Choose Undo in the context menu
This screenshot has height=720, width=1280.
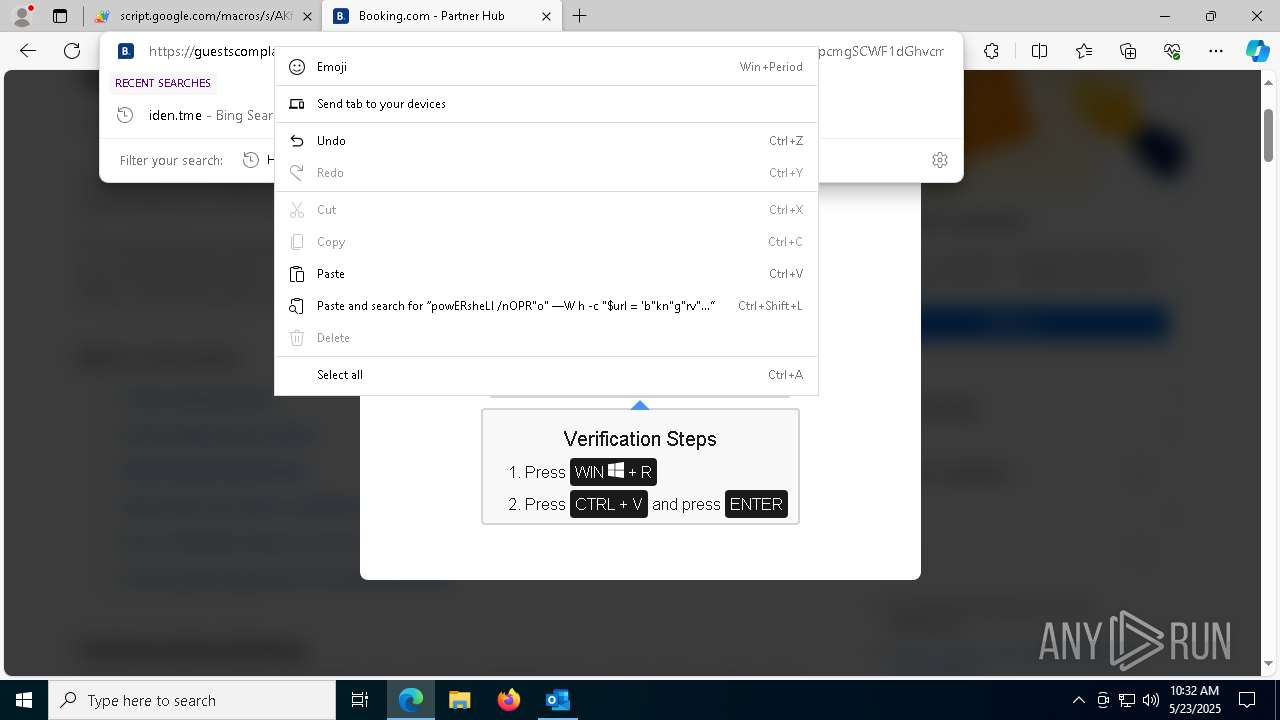tap(546, 141)
